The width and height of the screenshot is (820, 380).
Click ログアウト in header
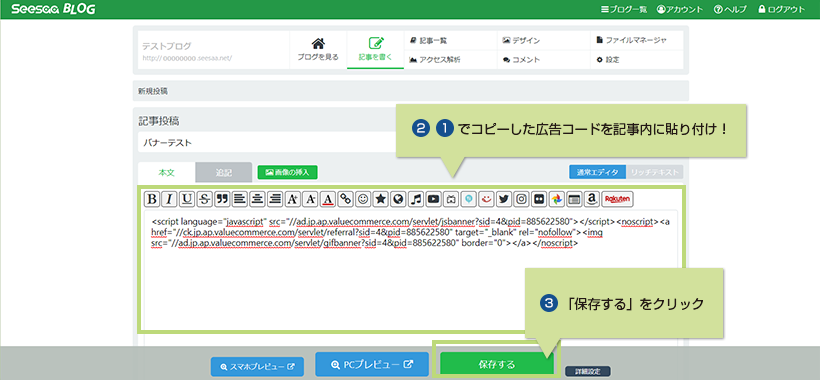(781, 9)
